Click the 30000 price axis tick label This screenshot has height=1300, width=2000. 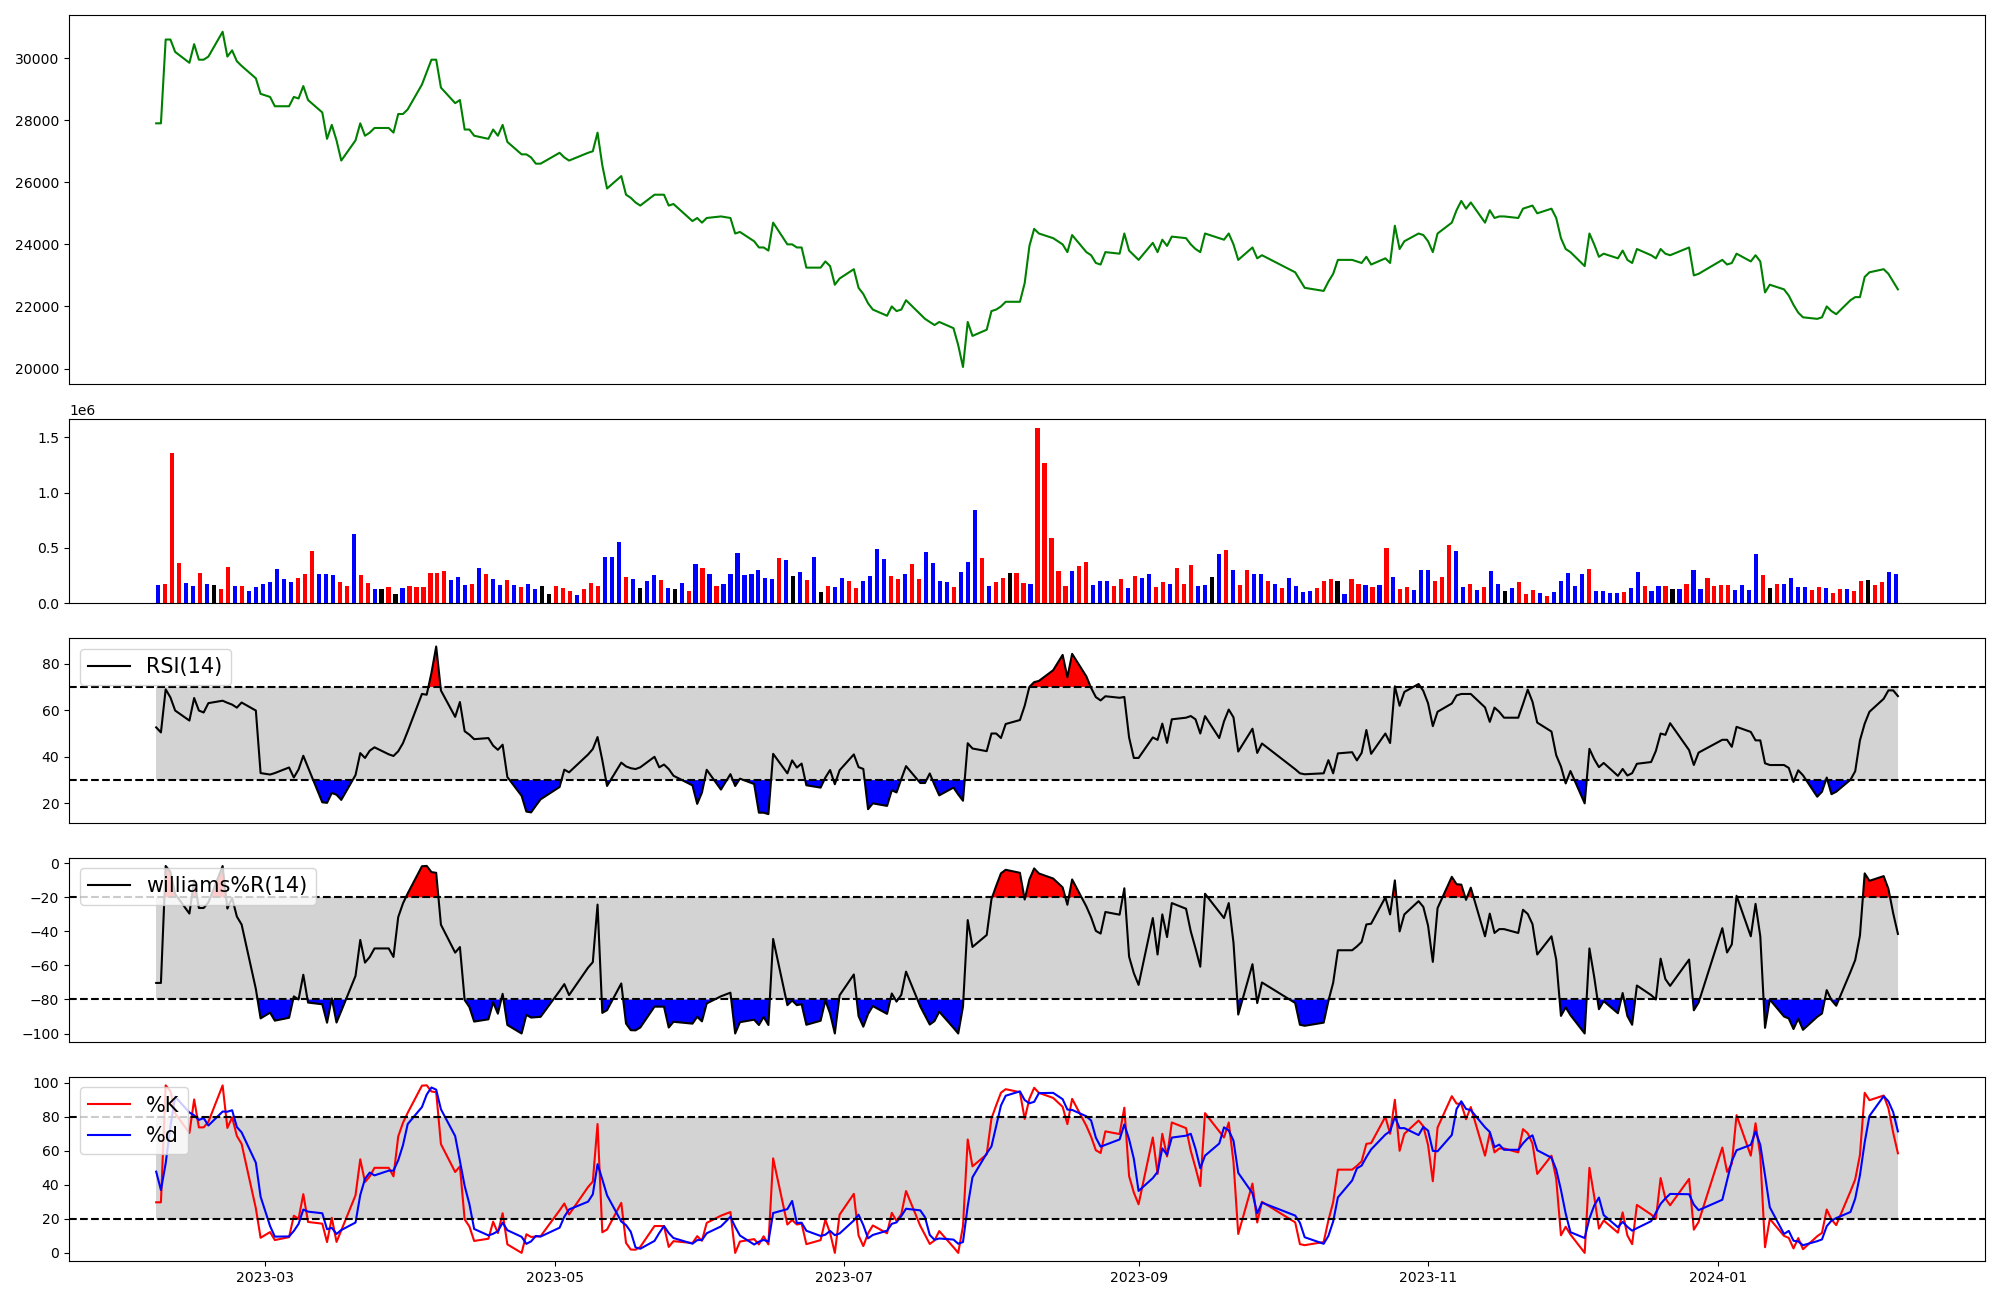tap(36, 59)
